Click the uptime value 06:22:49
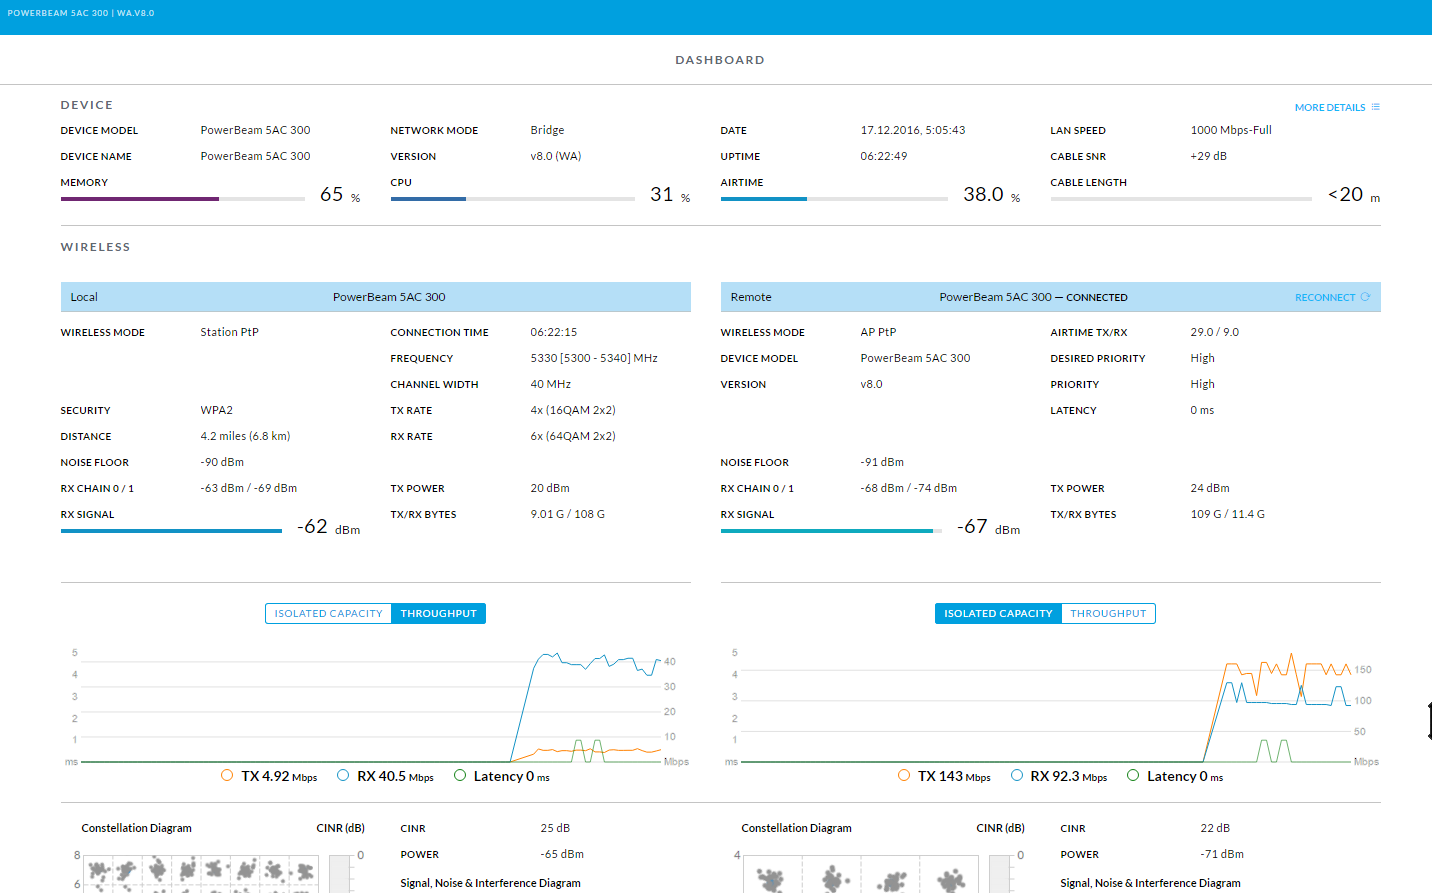 tap(884, 156)
